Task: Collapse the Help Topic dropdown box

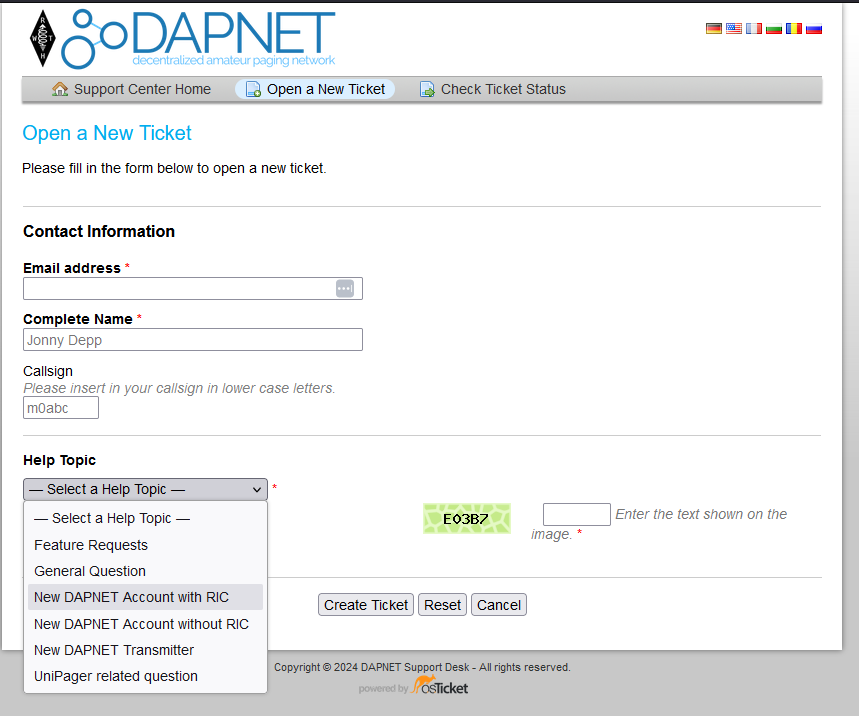Action: (145, 489)
